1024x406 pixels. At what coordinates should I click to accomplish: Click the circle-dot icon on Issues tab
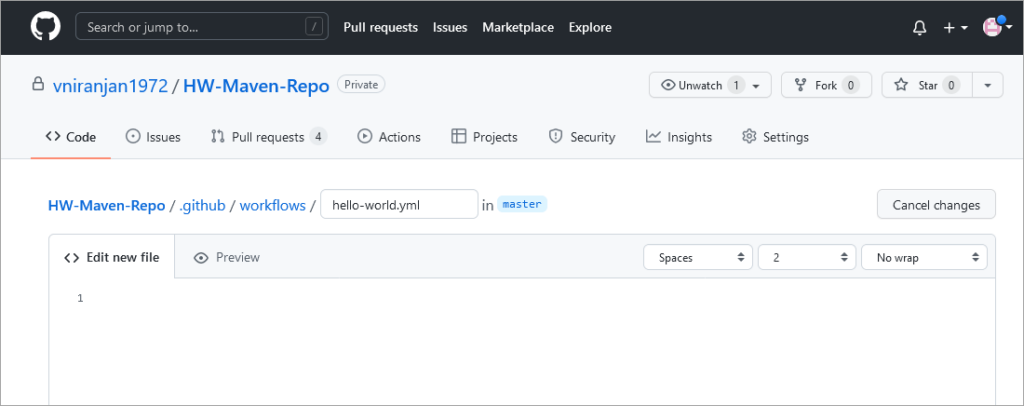133,136
